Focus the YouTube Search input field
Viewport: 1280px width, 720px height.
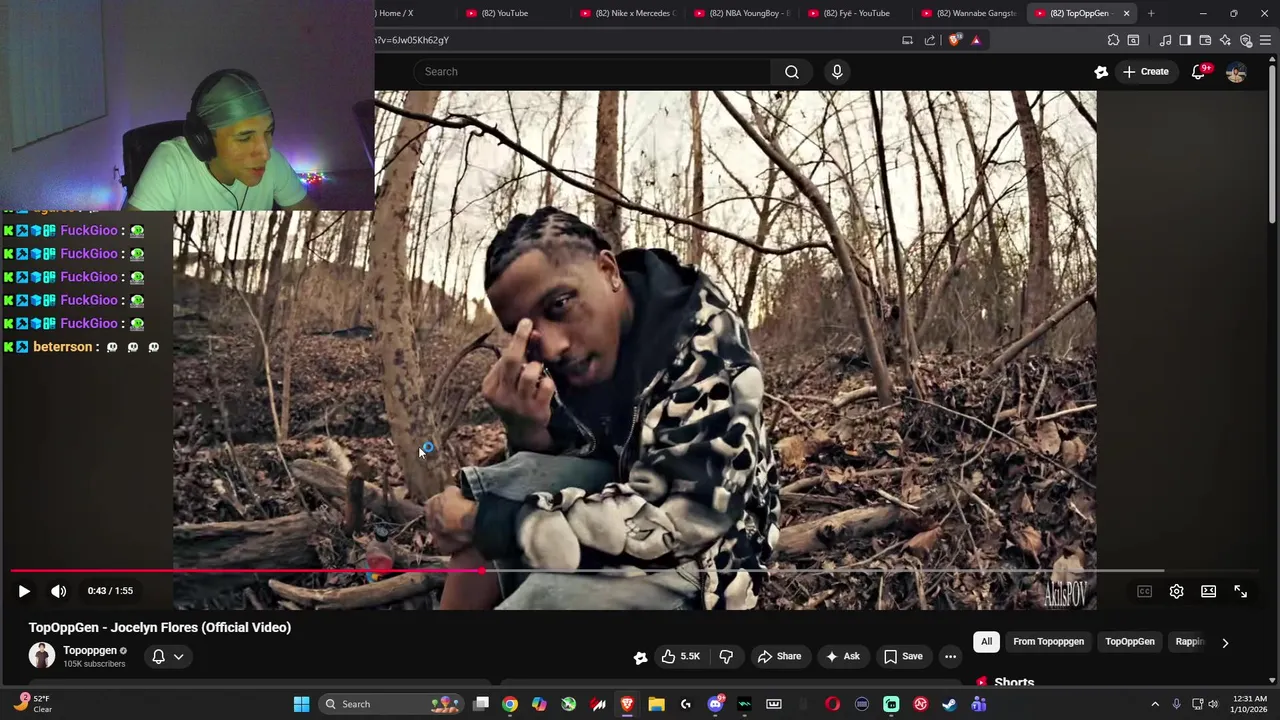[x=592, y=72]
